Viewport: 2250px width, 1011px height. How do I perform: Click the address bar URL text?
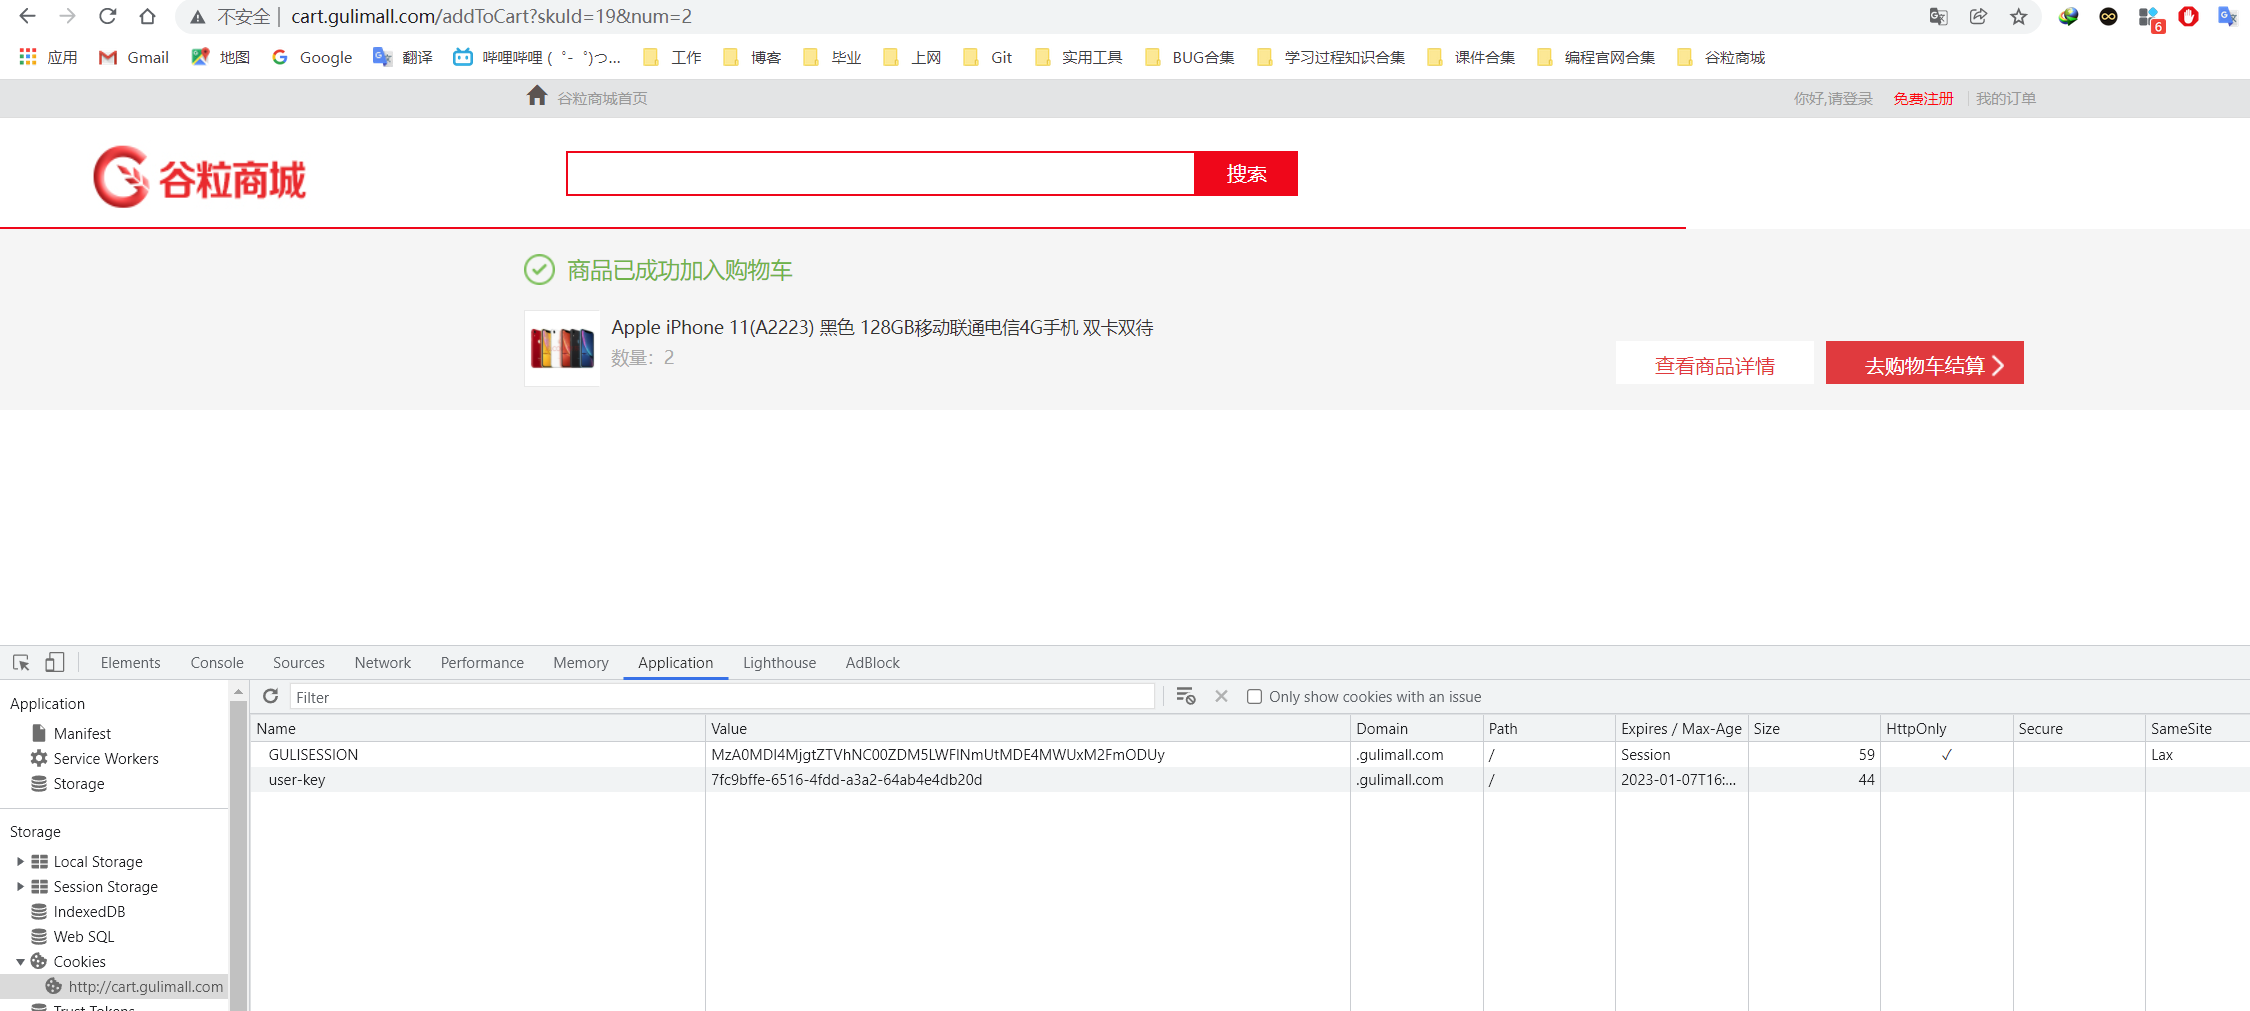(x=491, y=16)
